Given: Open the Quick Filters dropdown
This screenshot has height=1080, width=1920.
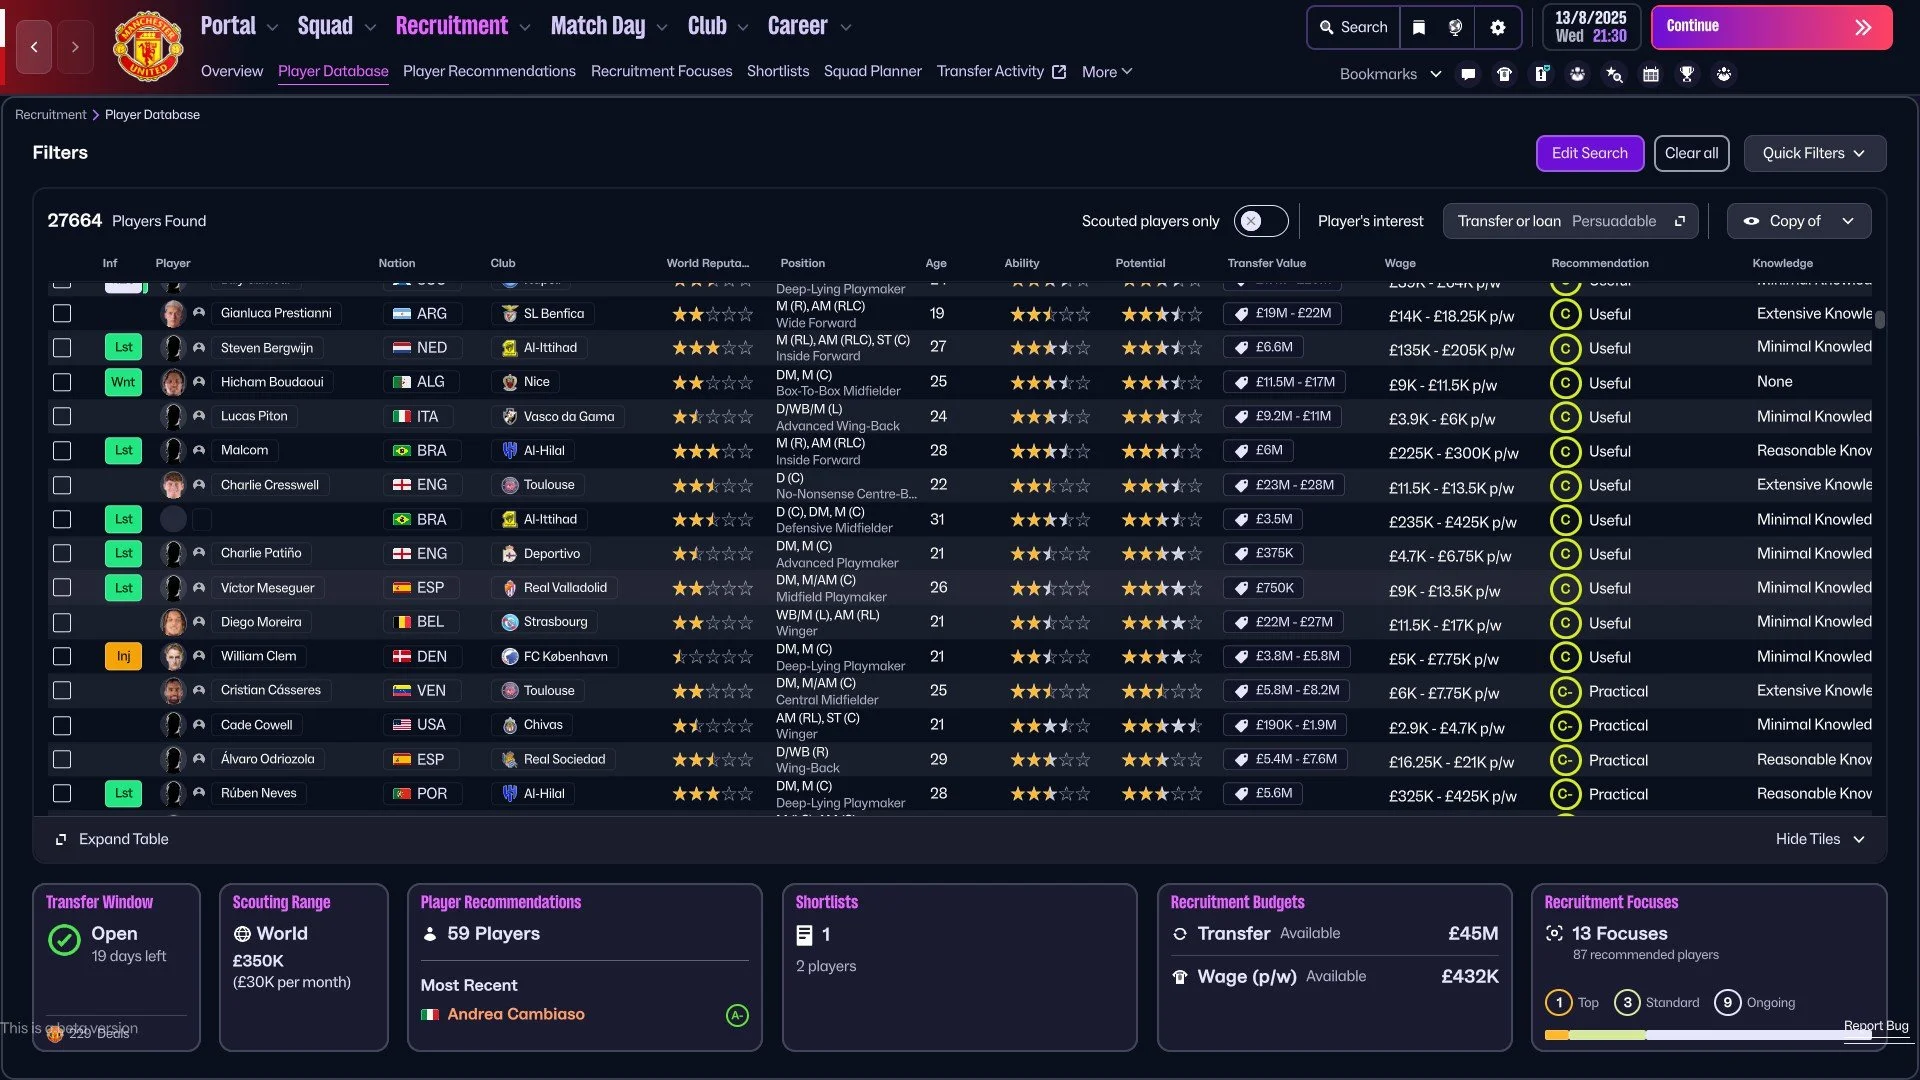Looking at the screenshot, I should click(x=1815, y=153).
